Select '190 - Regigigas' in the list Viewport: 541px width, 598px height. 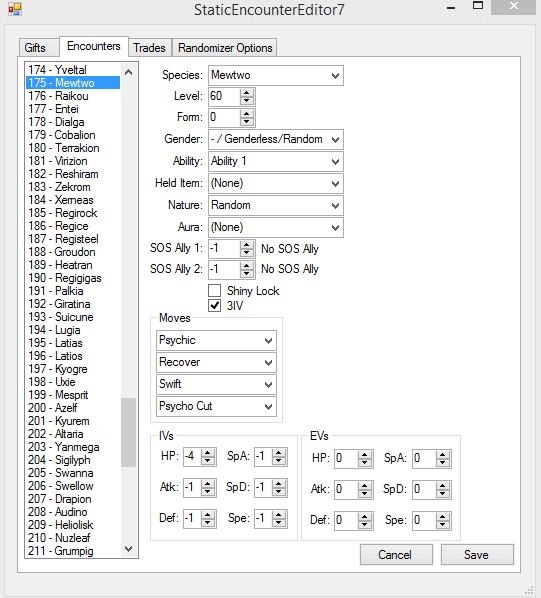[73, 278]
